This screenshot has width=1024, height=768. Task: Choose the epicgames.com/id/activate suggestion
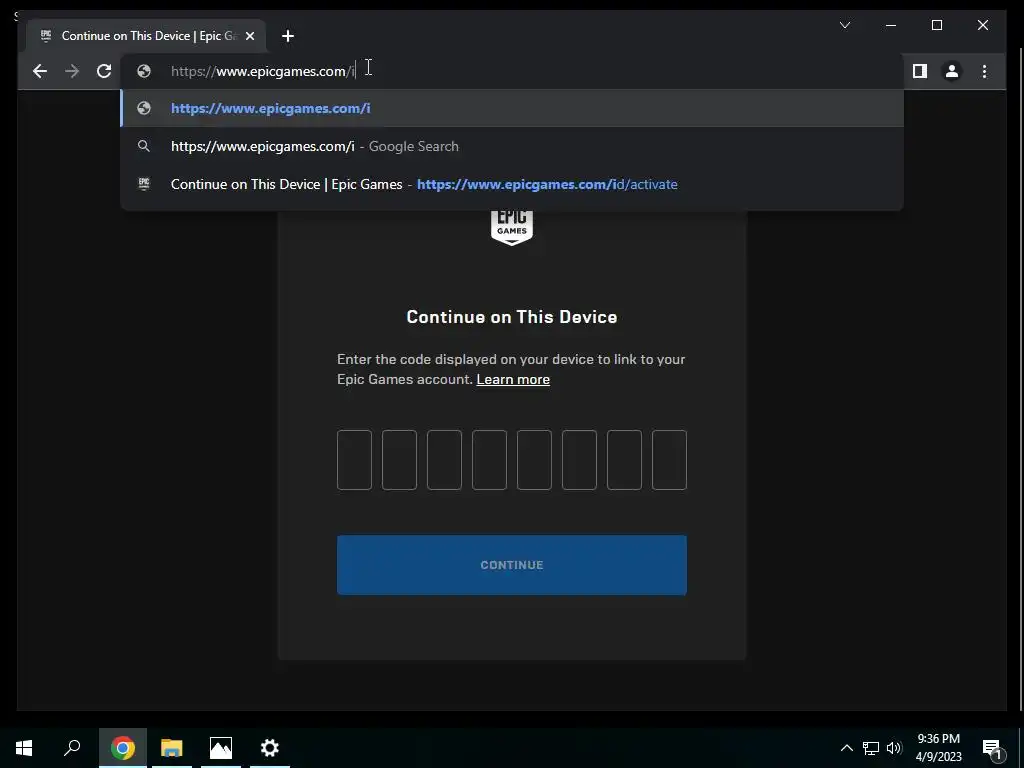pos(512,184)
